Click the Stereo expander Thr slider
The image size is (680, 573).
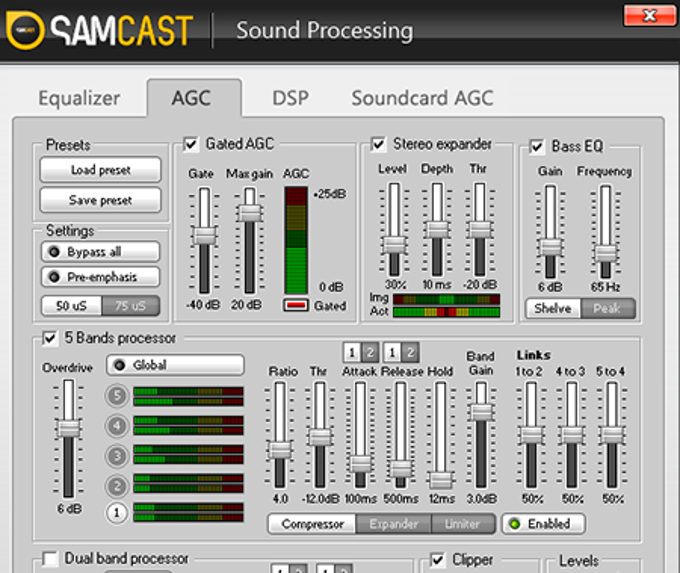pos(479,229)
